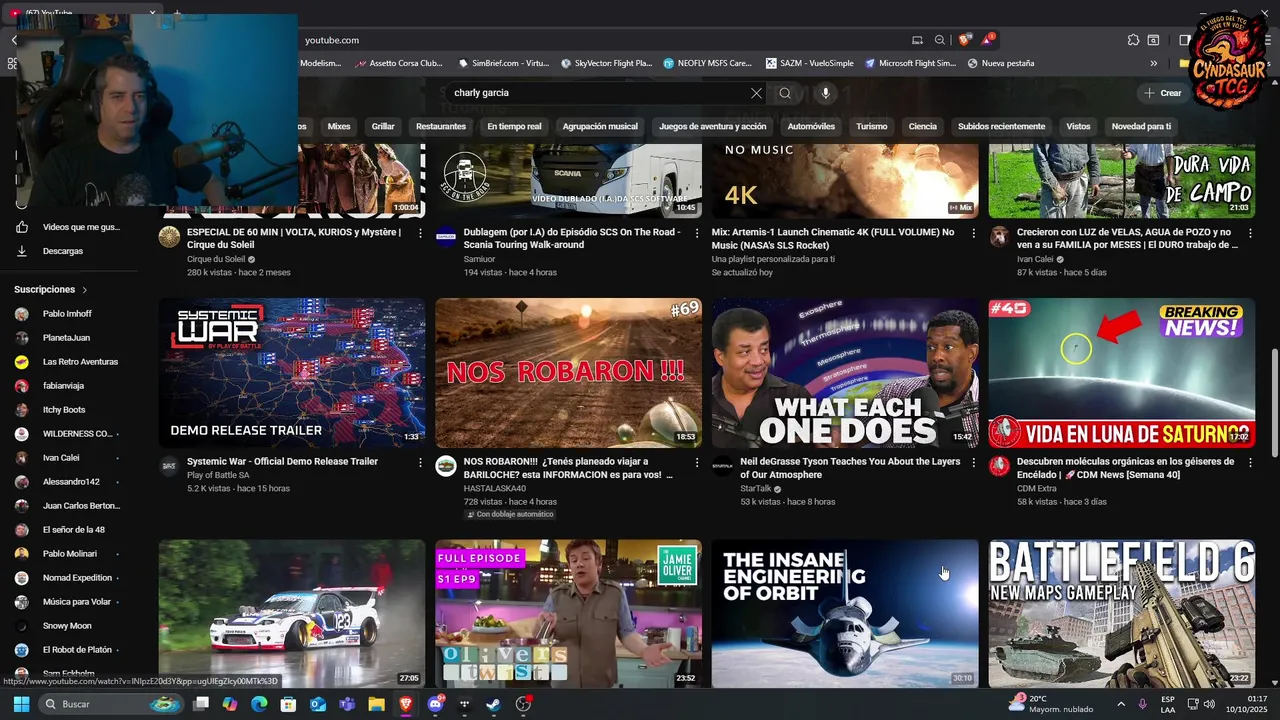Clear the YouTube search box text
Viewport: 1280px width, 720px height.
756,93
